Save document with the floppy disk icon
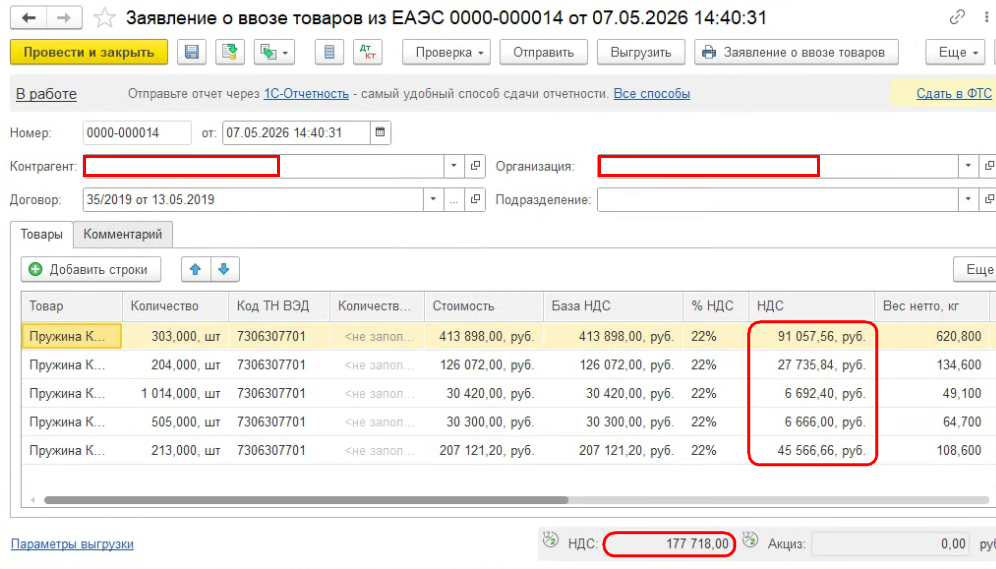 (x=192, y=52)
